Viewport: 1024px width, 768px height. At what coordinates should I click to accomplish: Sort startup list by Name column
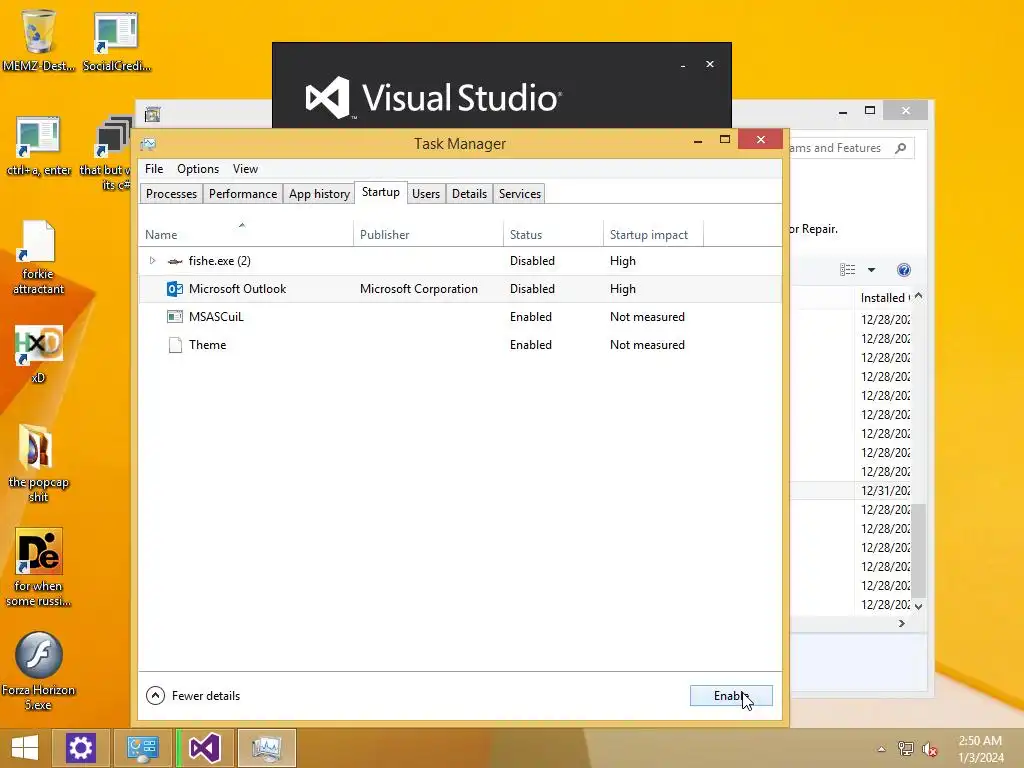(246, 234)
